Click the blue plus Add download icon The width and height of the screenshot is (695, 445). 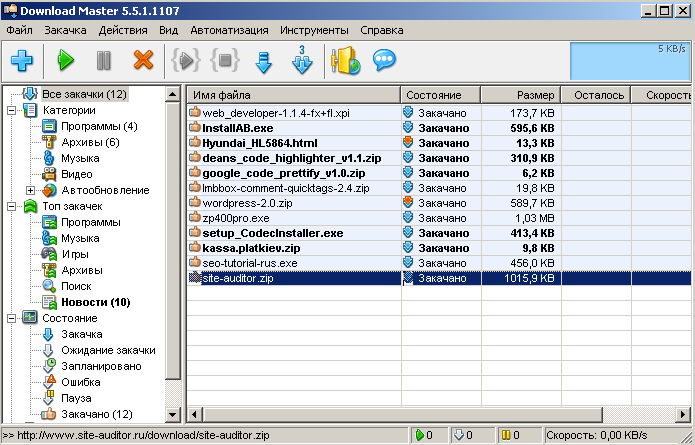[22, 61]
